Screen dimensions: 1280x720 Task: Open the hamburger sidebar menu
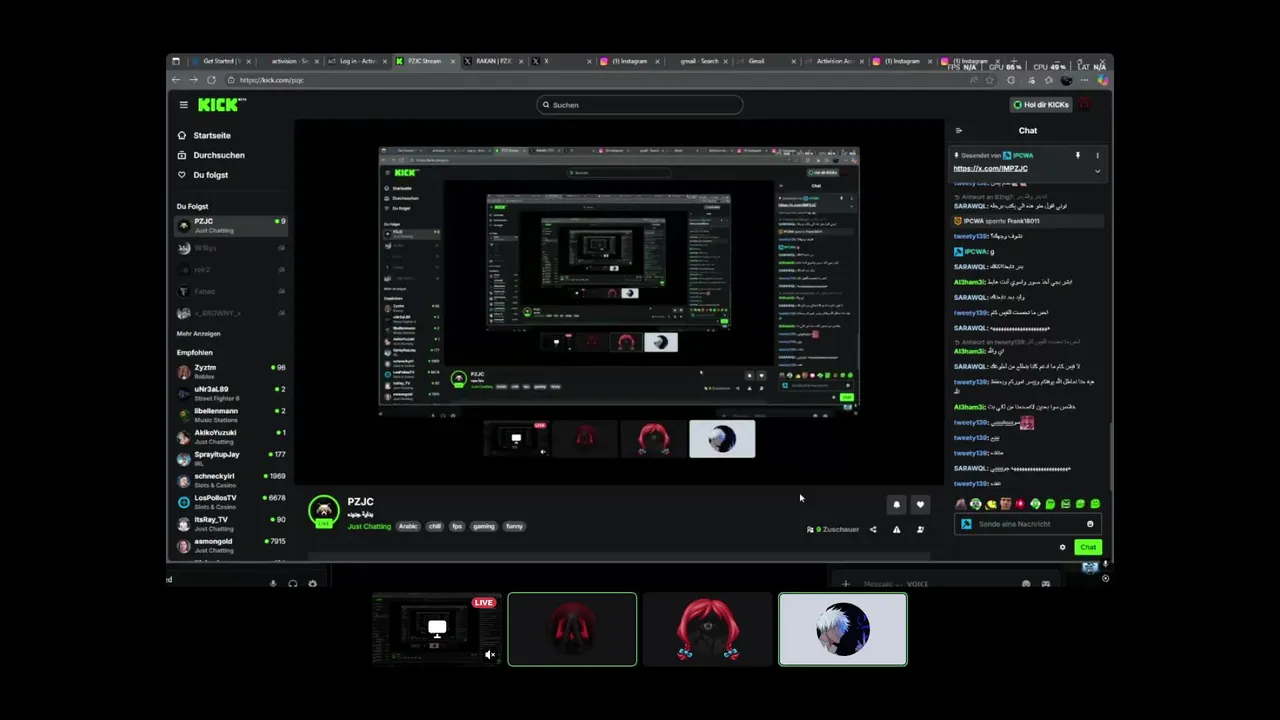183,105
